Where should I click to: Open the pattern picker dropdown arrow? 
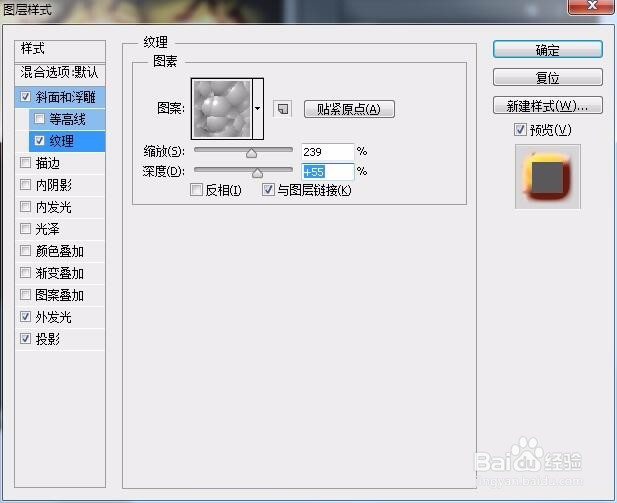pos(258,109)
